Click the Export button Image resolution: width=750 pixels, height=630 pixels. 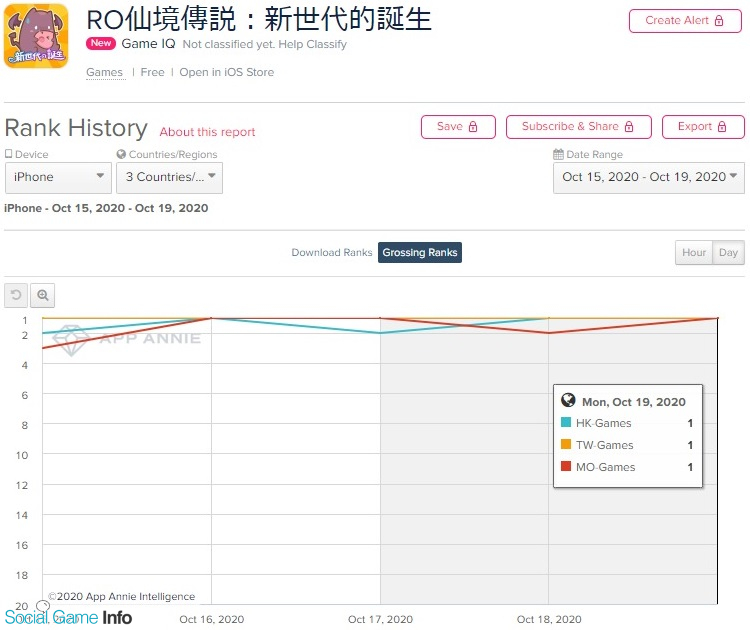point(703,127)
